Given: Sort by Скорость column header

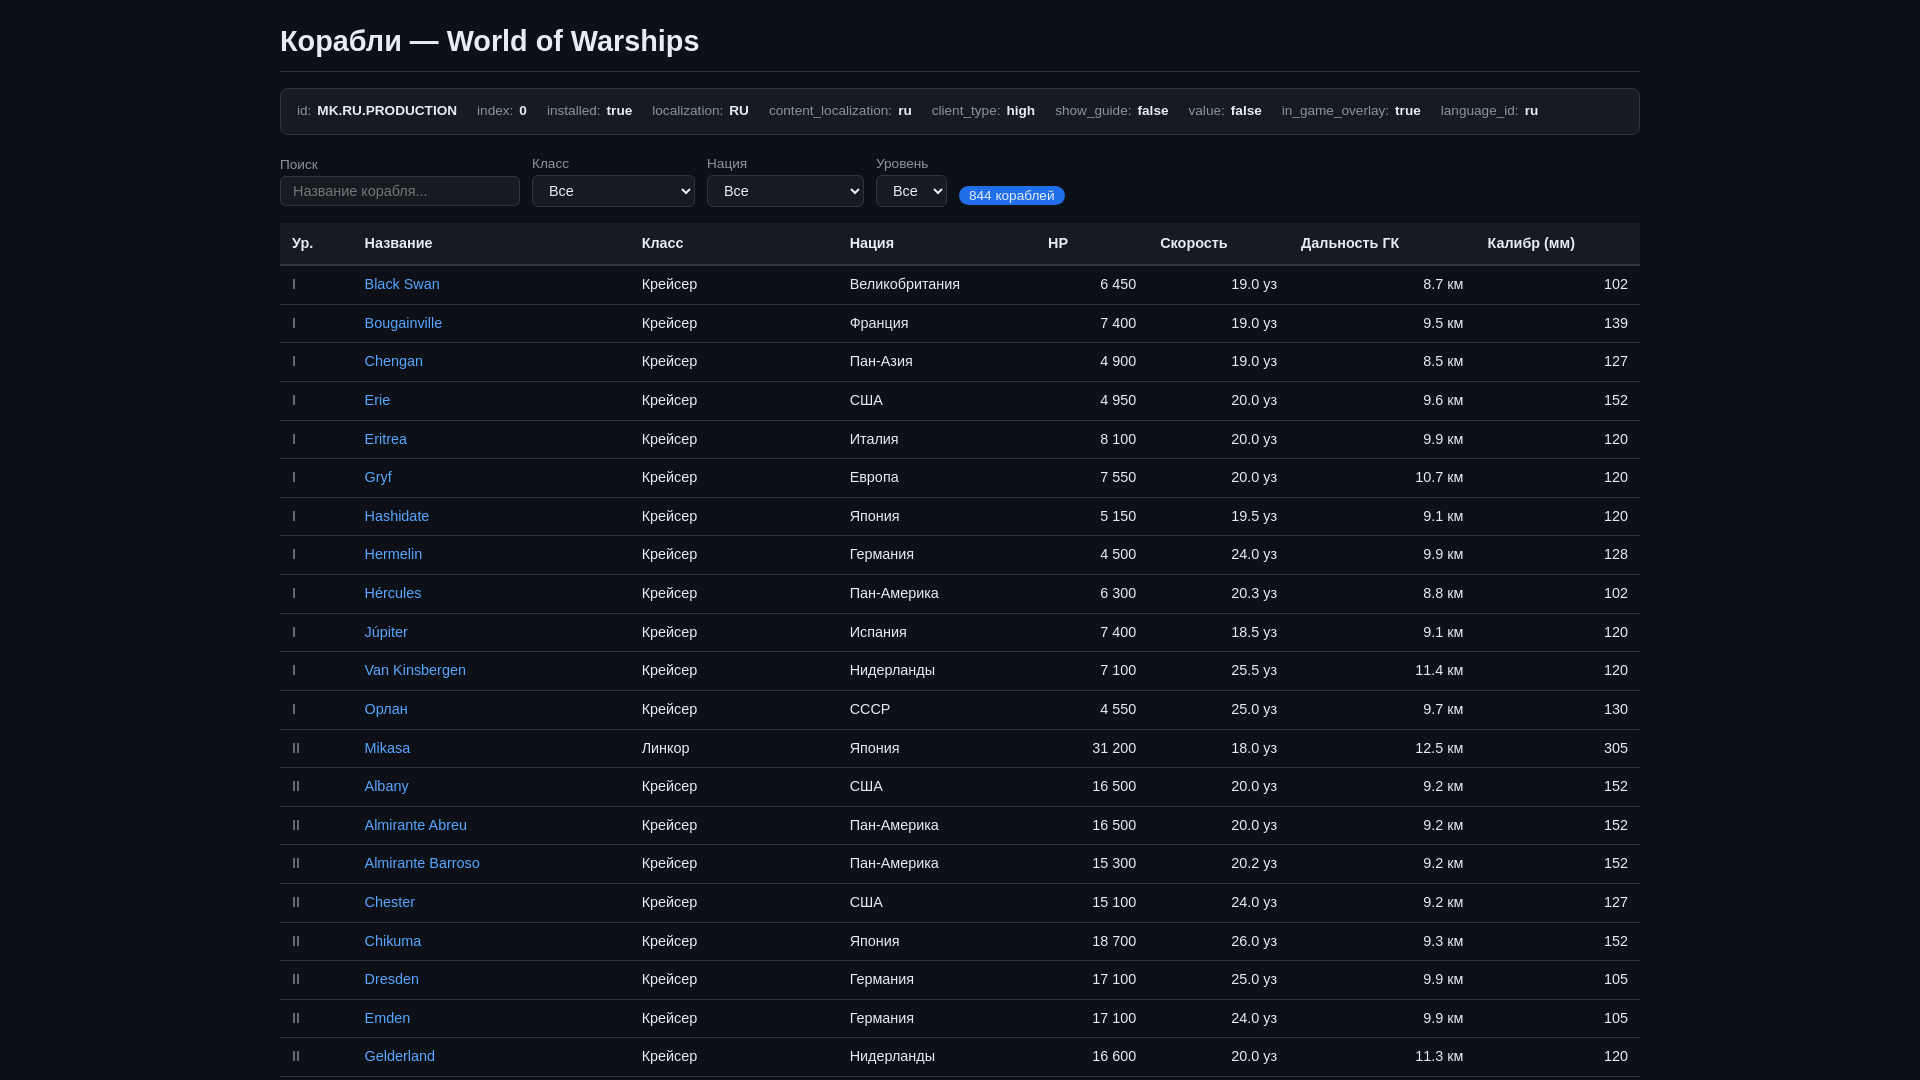Looking at the screenshot, I should pos(1193,243).
